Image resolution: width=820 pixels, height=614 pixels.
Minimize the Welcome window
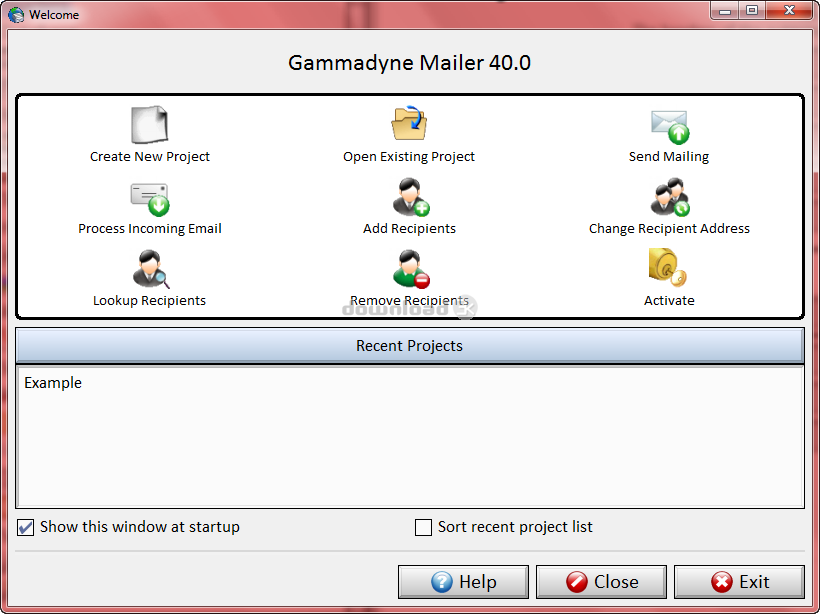[x=724, y=10]
